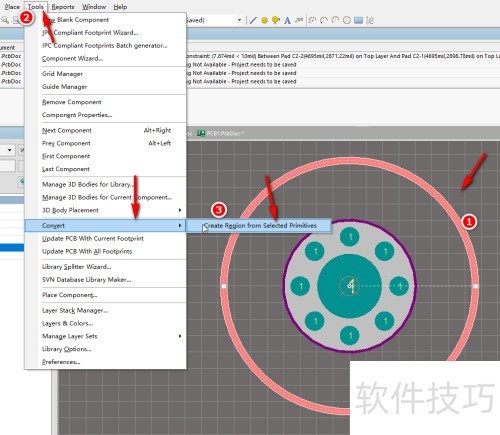Expand the 3D Body Placement submenu arrow
The height and width of the screenshot is (435, 500).
[x=180, y=210]
